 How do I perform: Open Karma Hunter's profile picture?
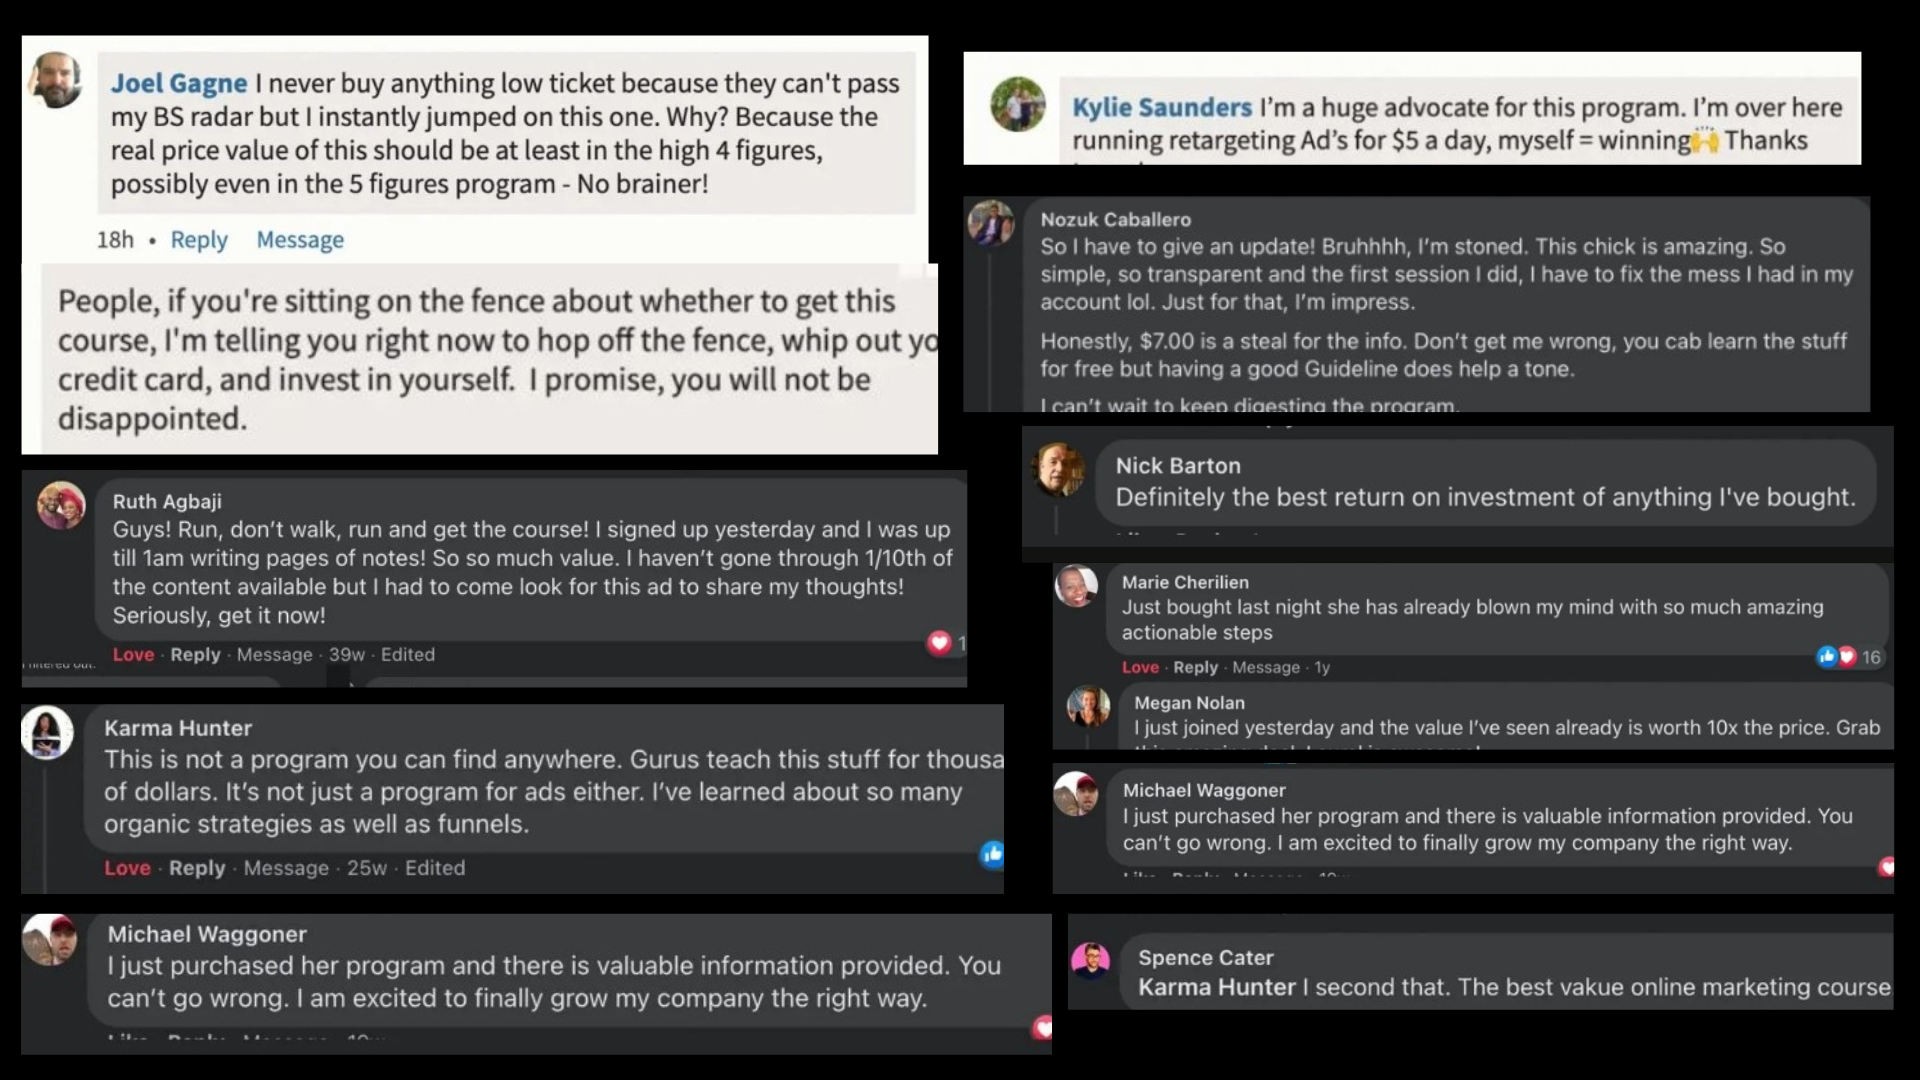click(x=47, y=733)
